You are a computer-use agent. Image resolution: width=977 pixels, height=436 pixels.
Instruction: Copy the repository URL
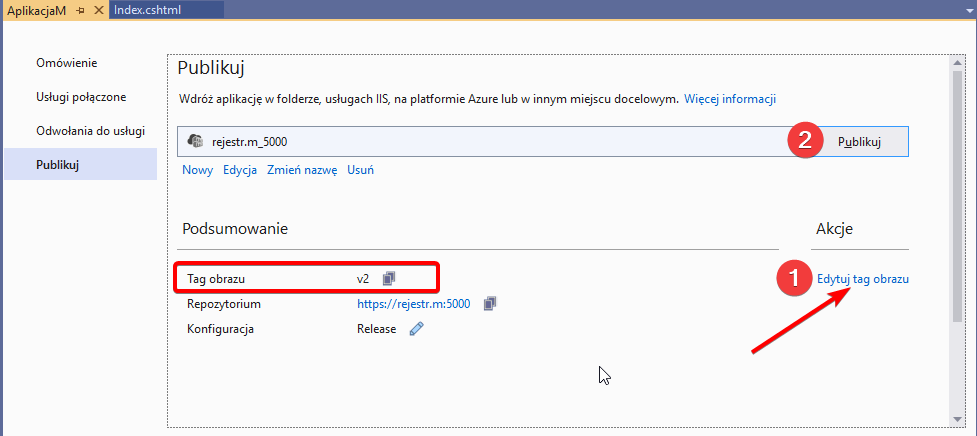490,304
